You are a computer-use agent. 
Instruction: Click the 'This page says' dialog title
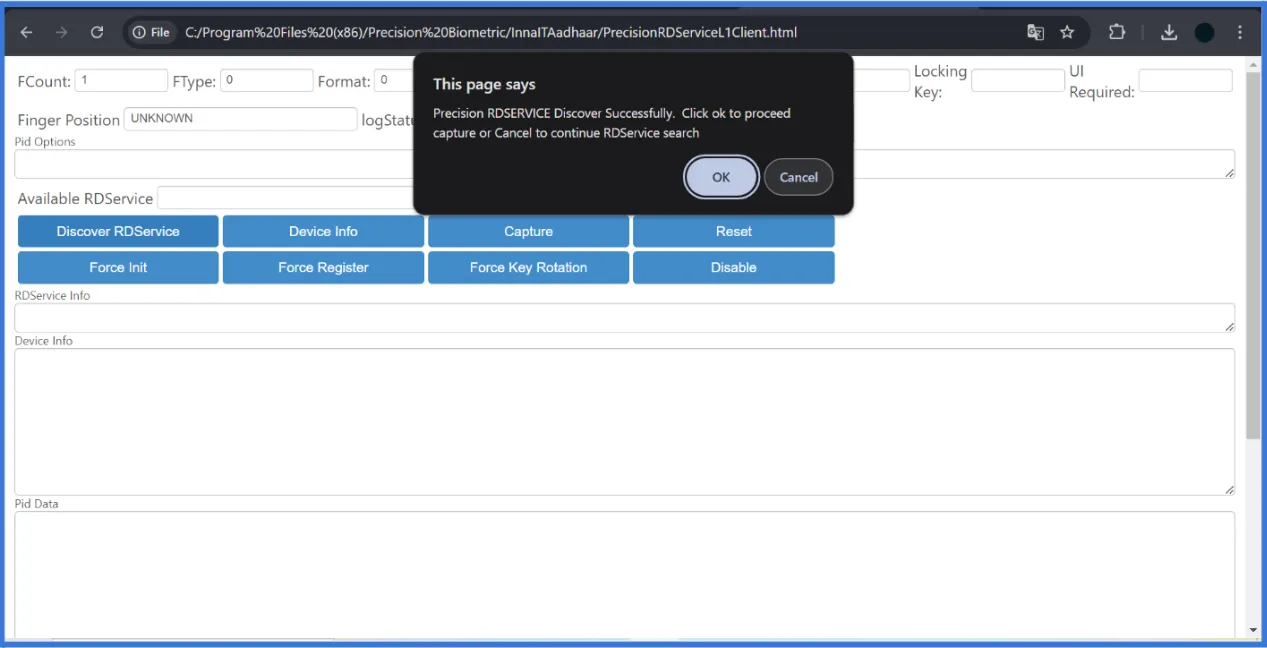pyautogui.click(x=484, y=84)
